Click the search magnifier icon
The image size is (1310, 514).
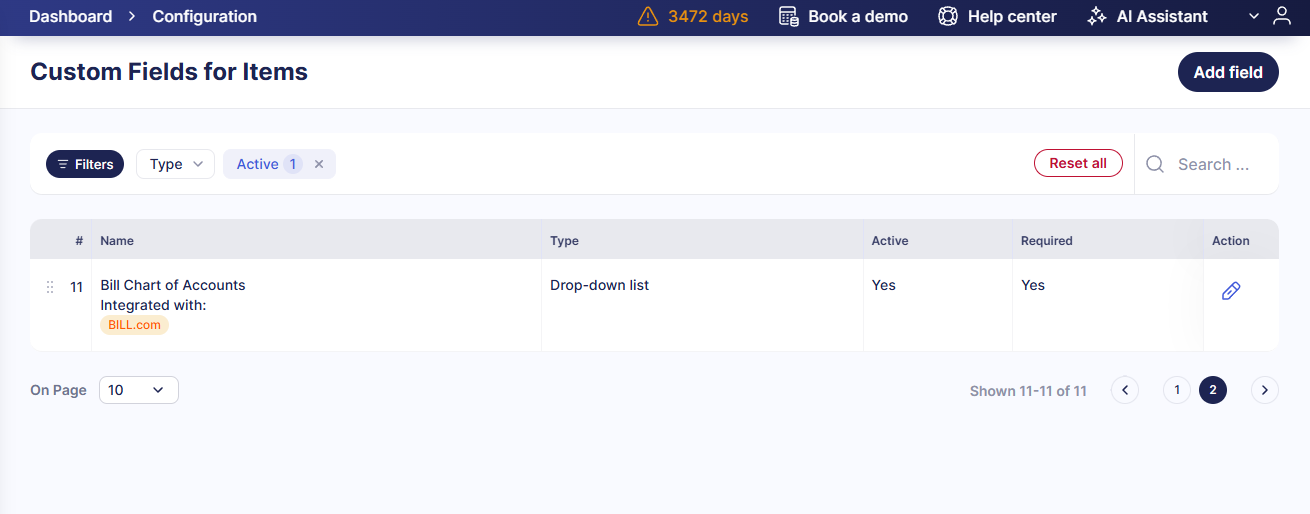click(1155, 164)
